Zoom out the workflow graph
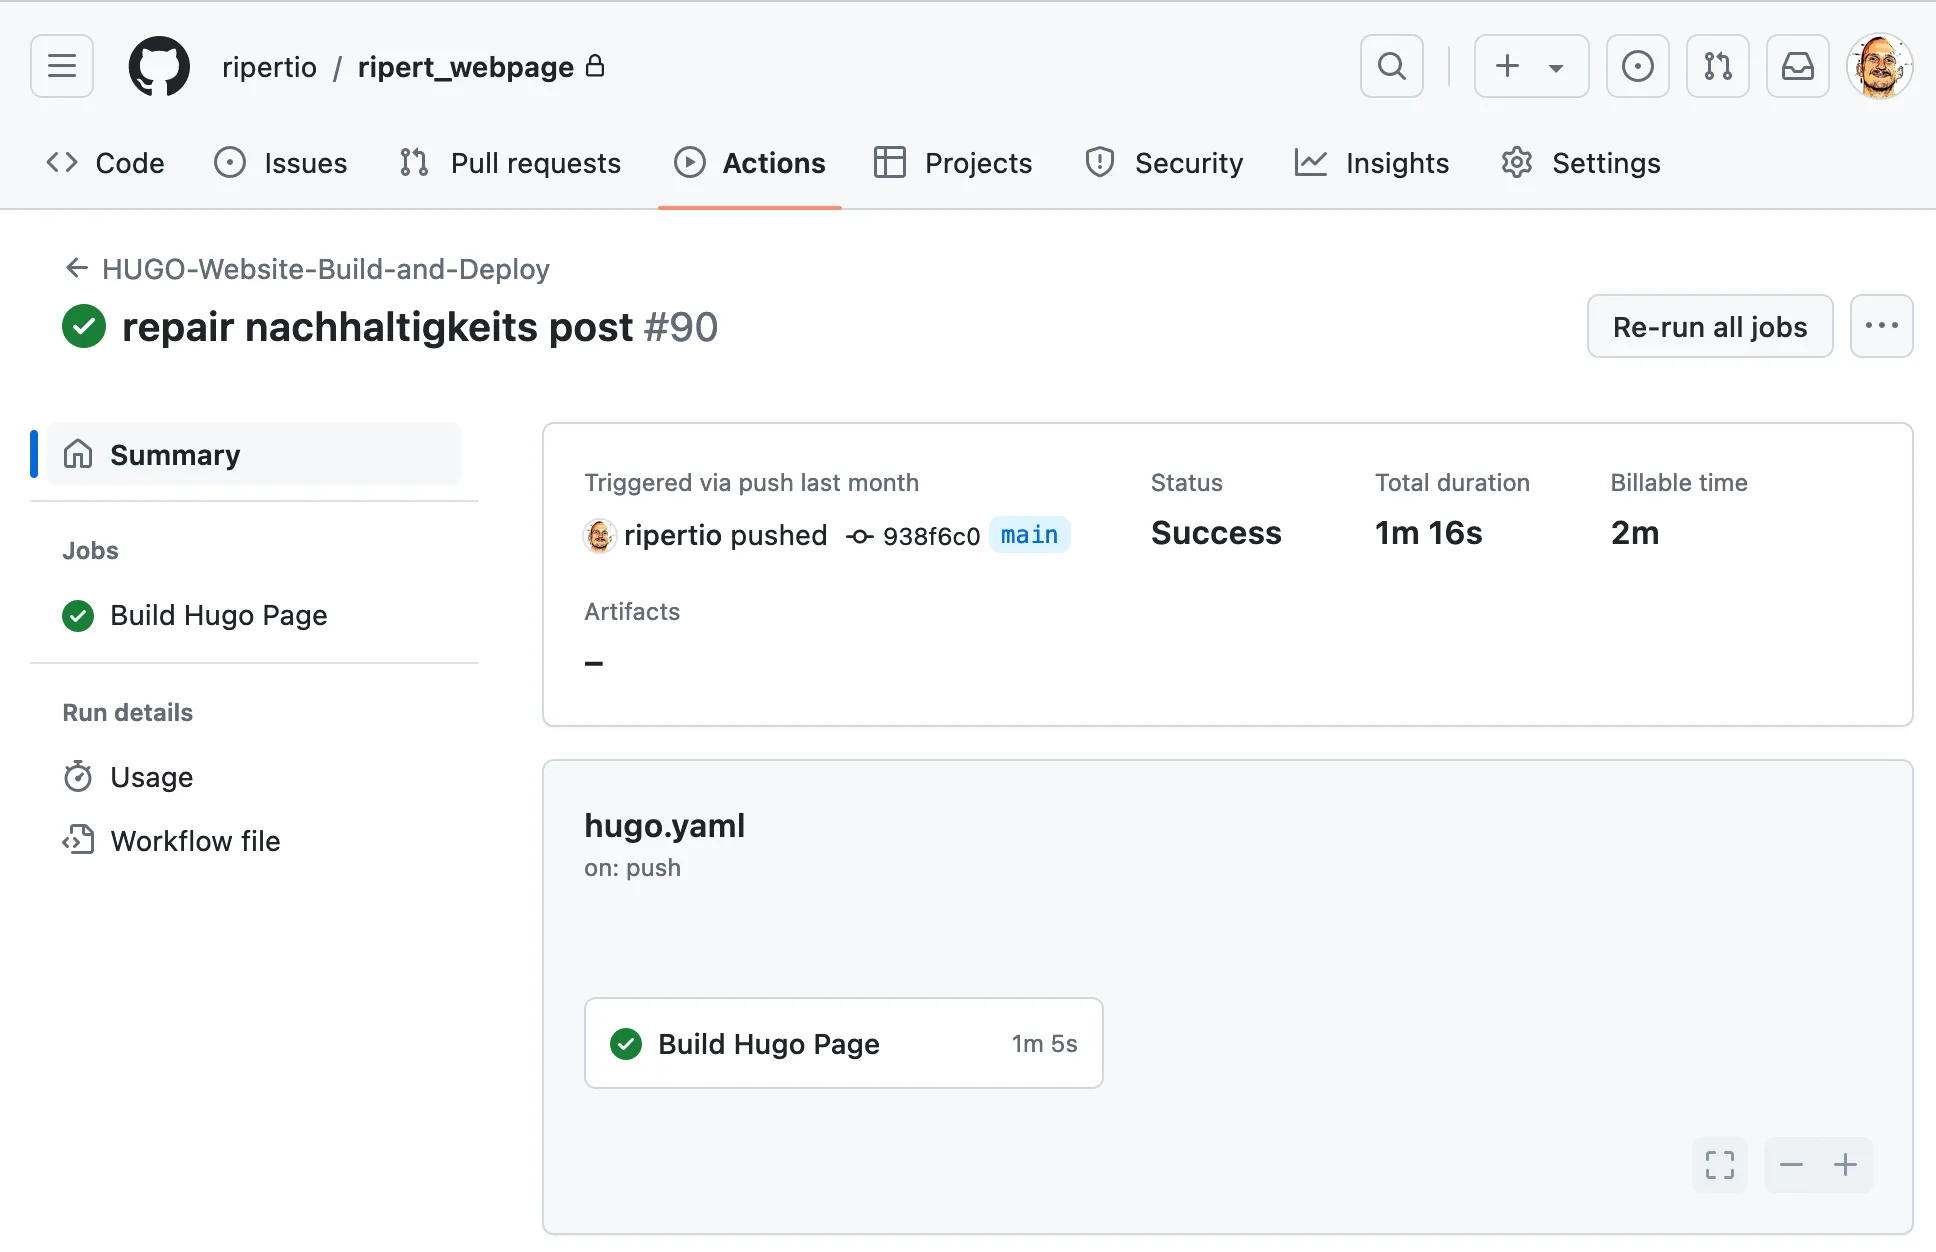 [1791, 1165]
